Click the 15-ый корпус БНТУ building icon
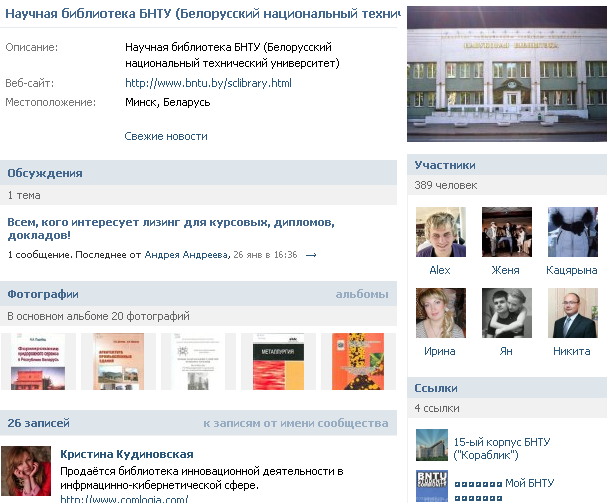Screen dimensions: 610x503 pyautogui.click(x=432, y=445)
